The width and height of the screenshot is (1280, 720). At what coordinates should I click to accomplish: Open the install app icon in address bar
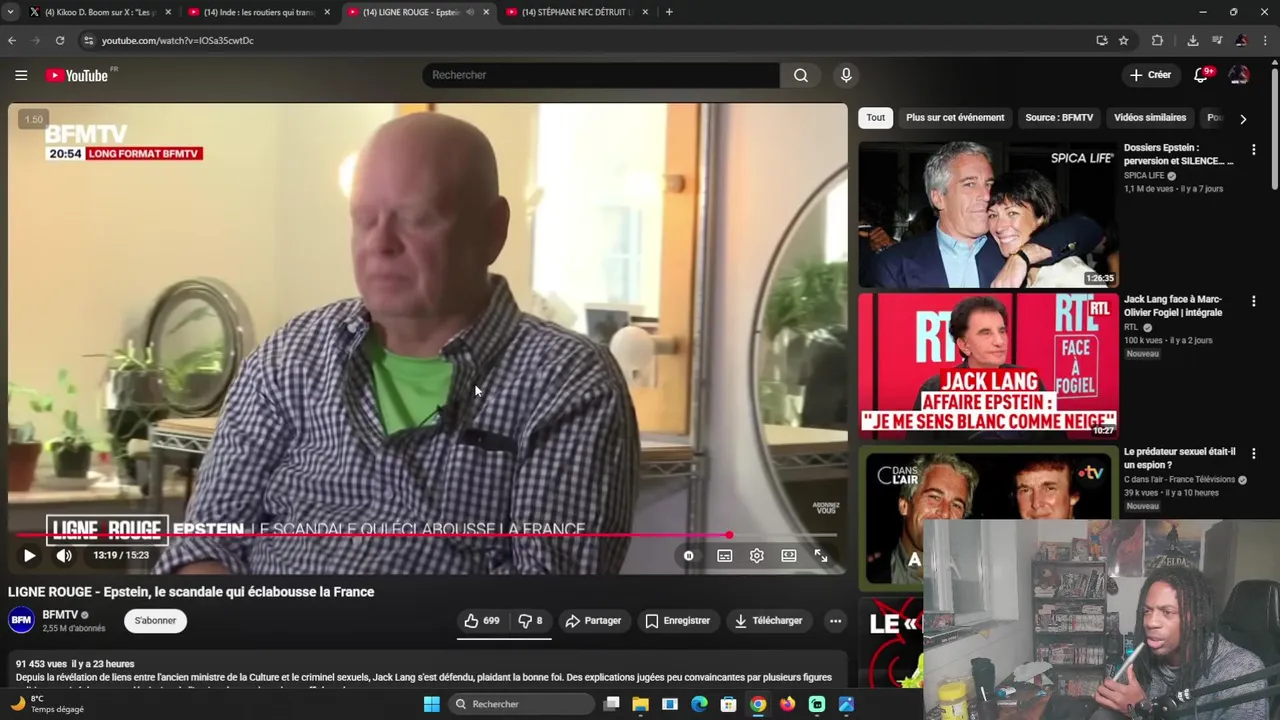click(x=1102, y=40)
